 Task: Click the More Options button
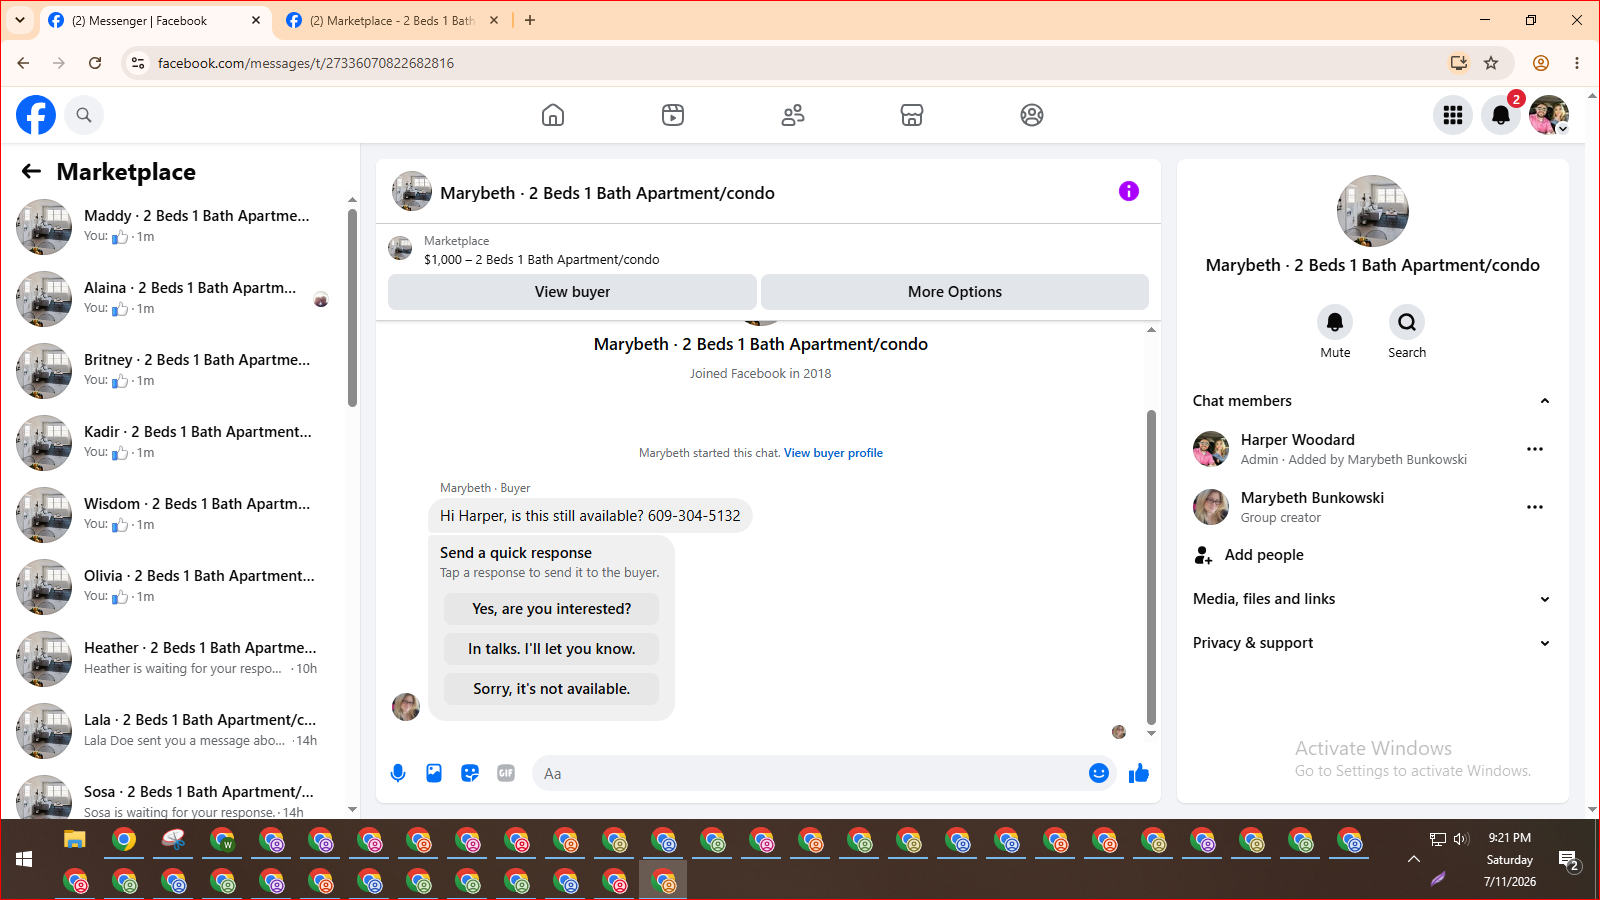(x=955, y=292)
